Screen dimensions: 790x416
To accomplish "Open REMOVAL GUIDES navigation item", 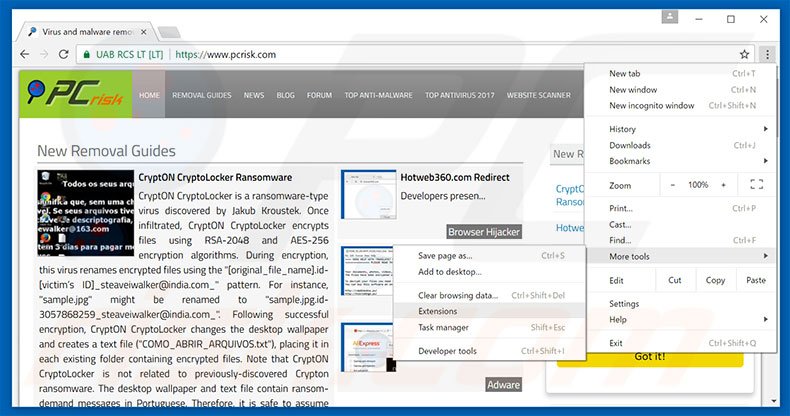I will (x=202, y=95).
